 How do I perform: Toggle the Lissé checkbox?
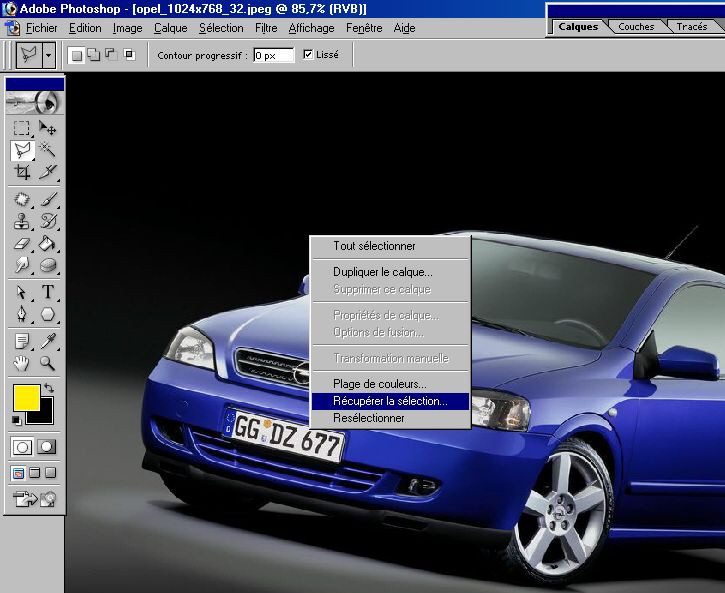click(308, 55)
